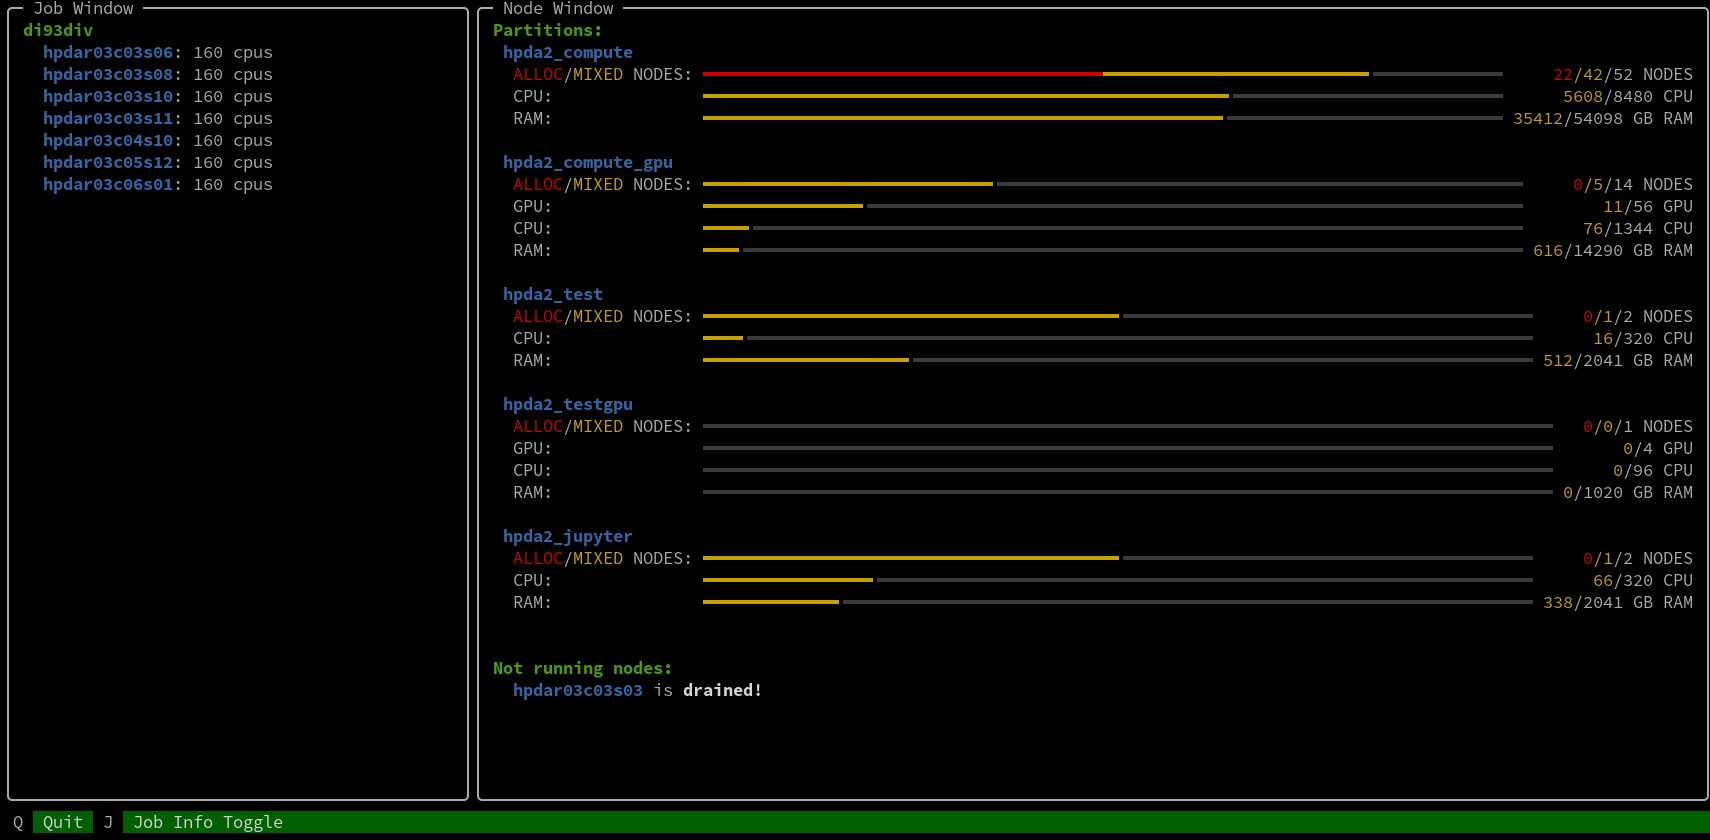The width and height of the screenshot is (1710, 840).
Task: Click the hpda2_compute_gpu partition name
Action: (588, 162)
